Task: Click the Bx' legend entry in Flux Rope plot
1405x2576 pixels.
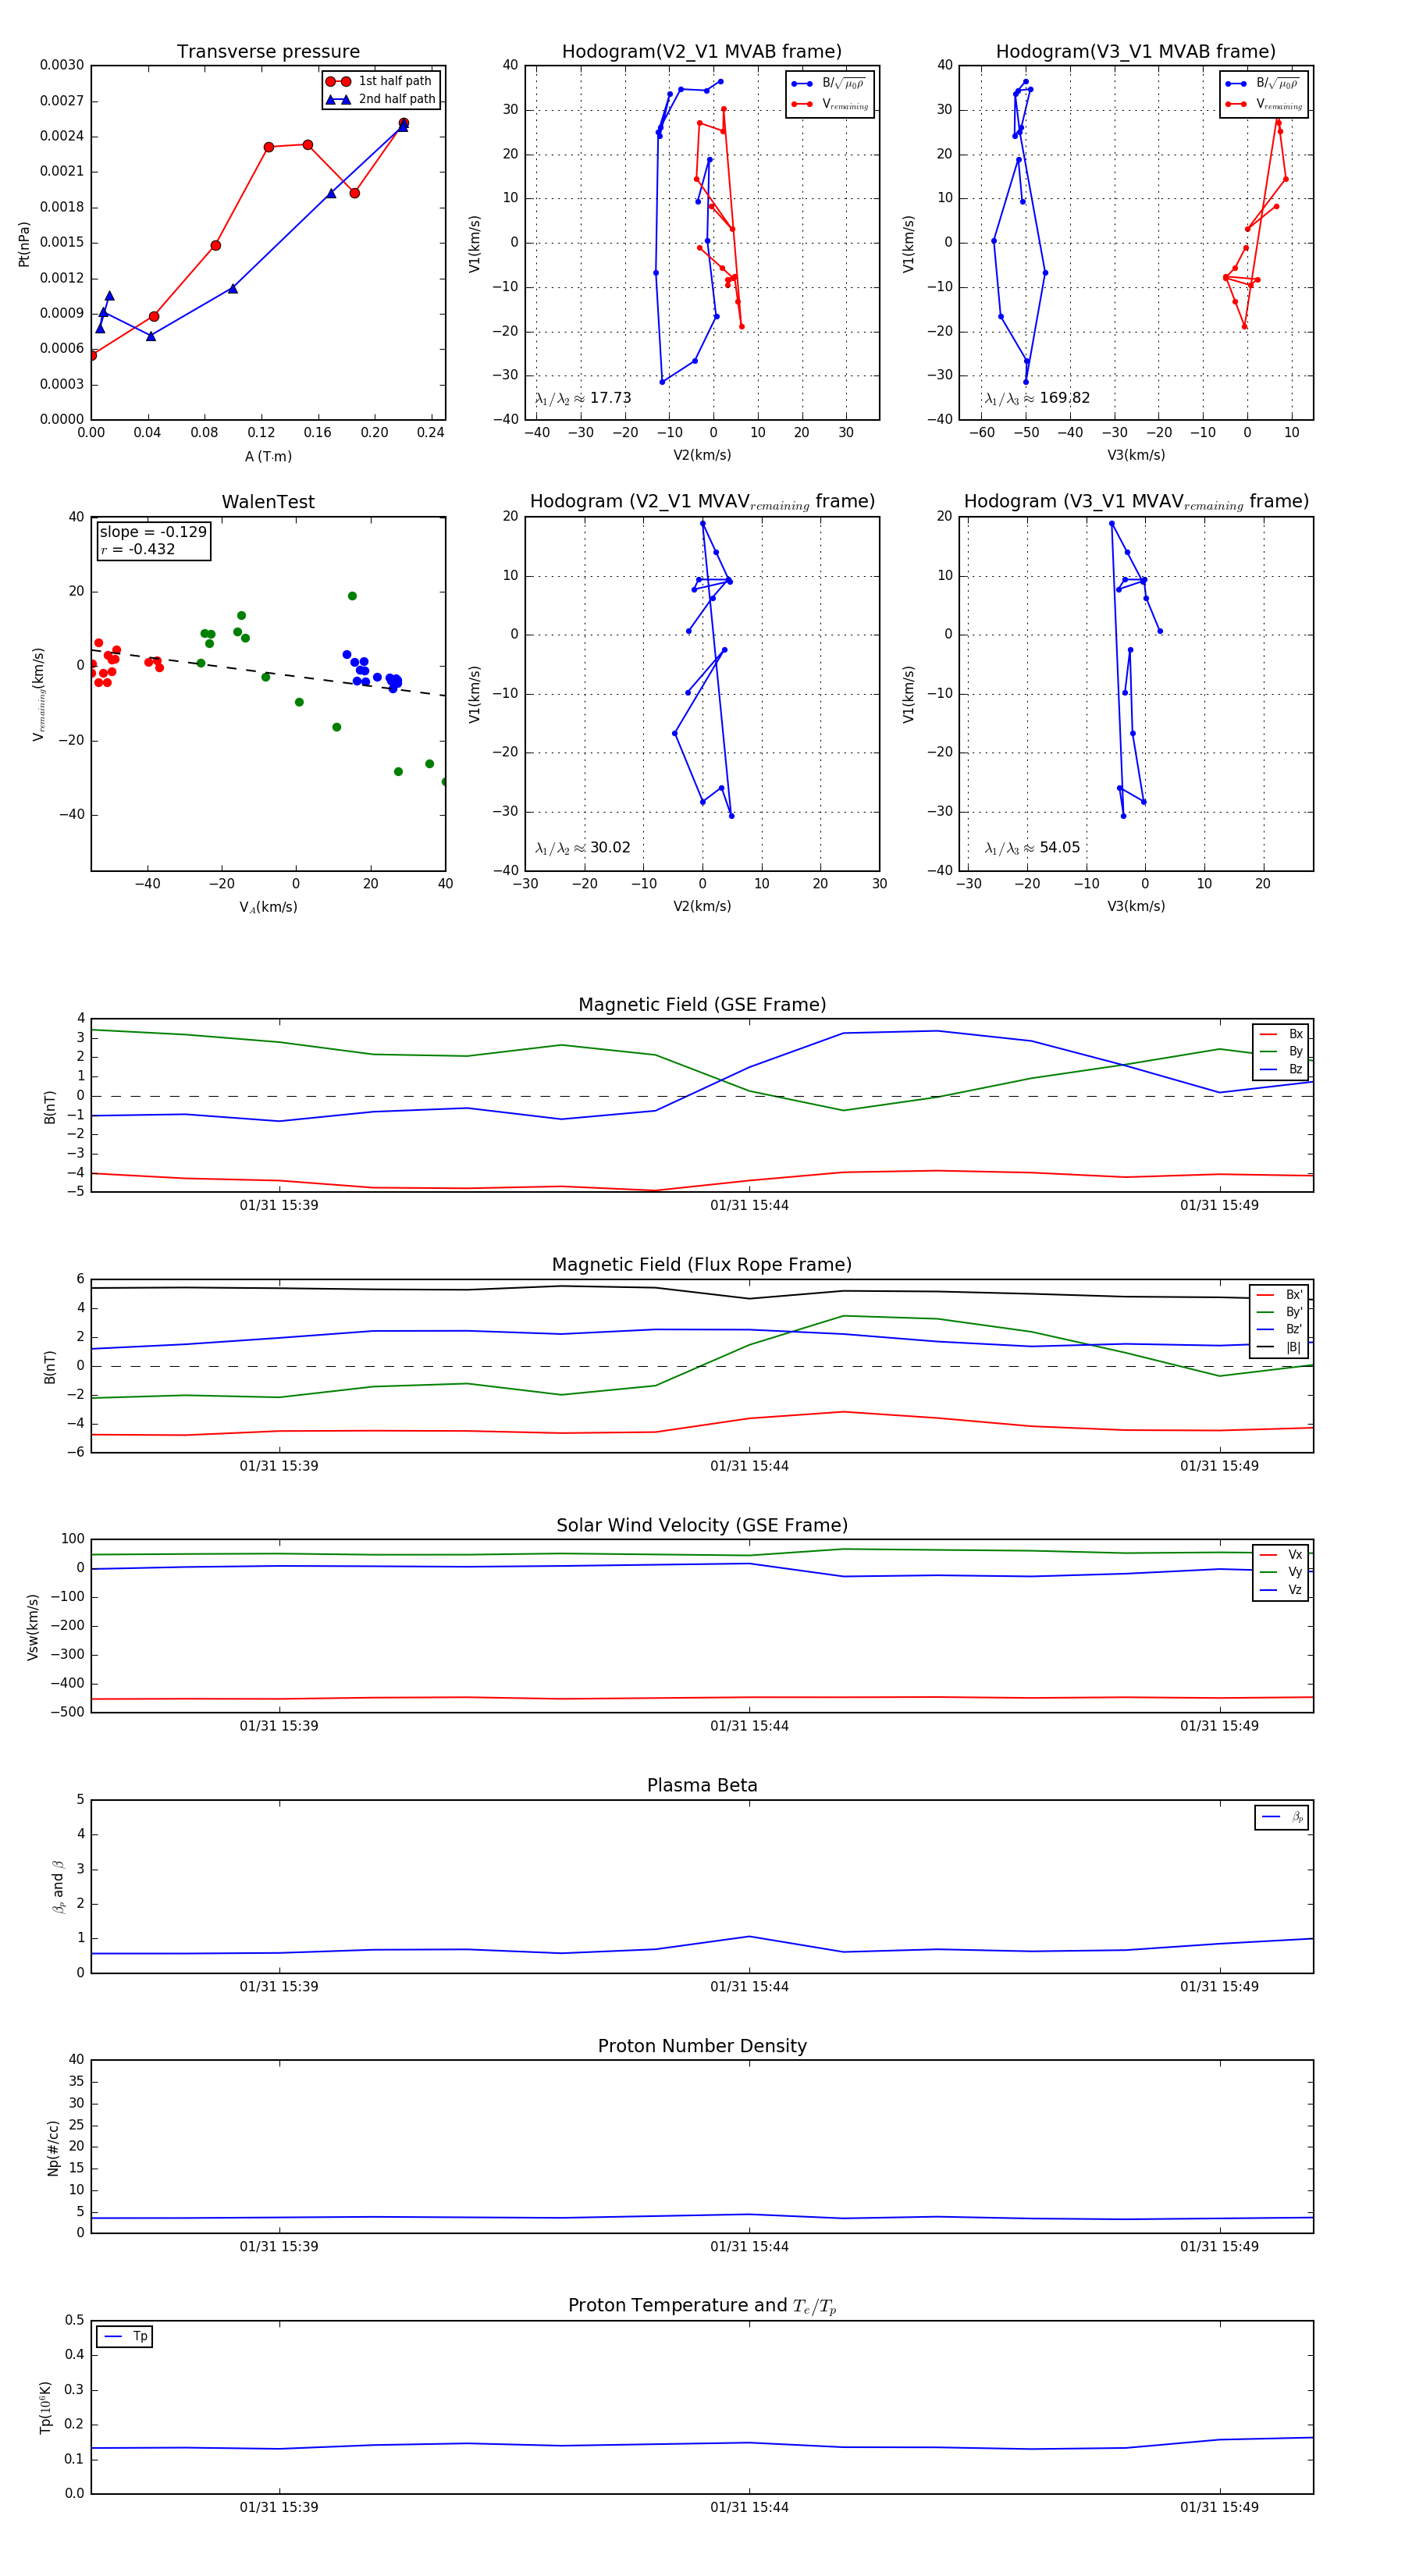Action: coord(1279,1294)
